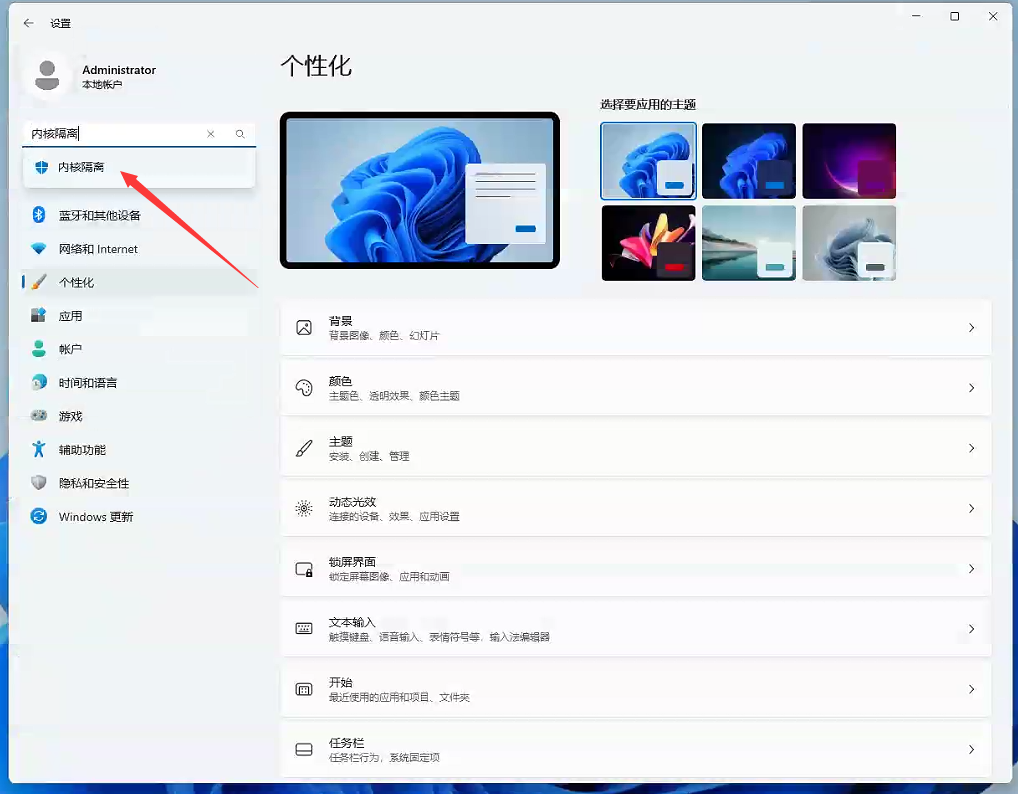The height and width of the screenshot is (794, 1018).
Task: Clear the search box with the X icon
Action: (x=210, y=134)
